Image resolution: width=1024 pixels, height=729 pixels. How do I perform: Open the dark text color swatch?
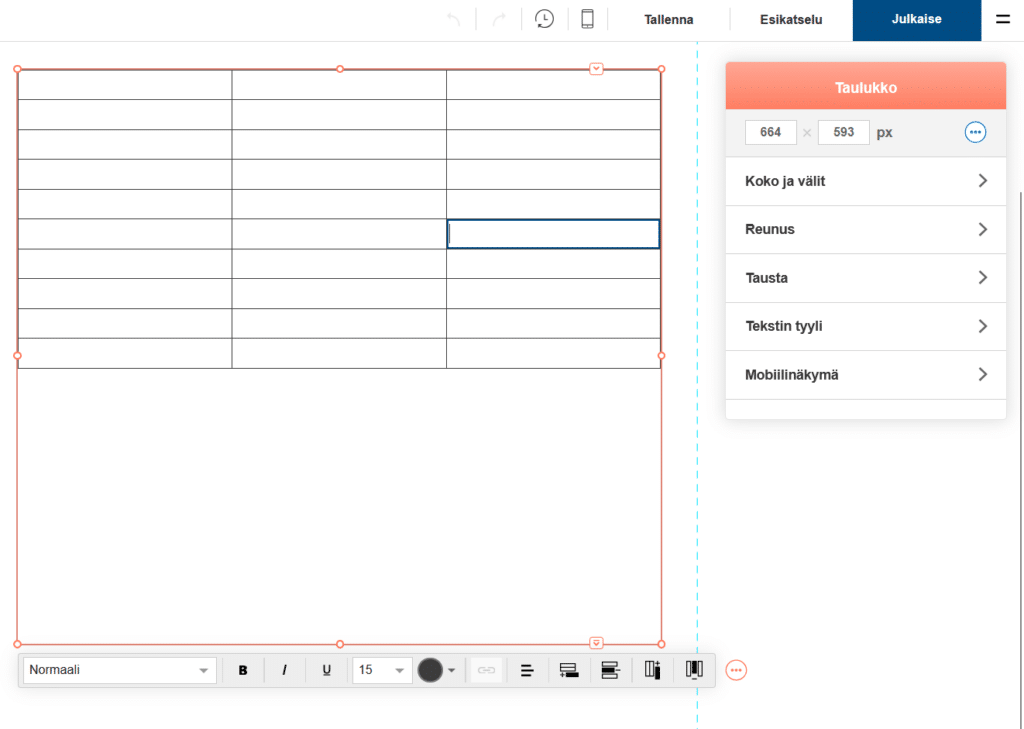[431, 670]
